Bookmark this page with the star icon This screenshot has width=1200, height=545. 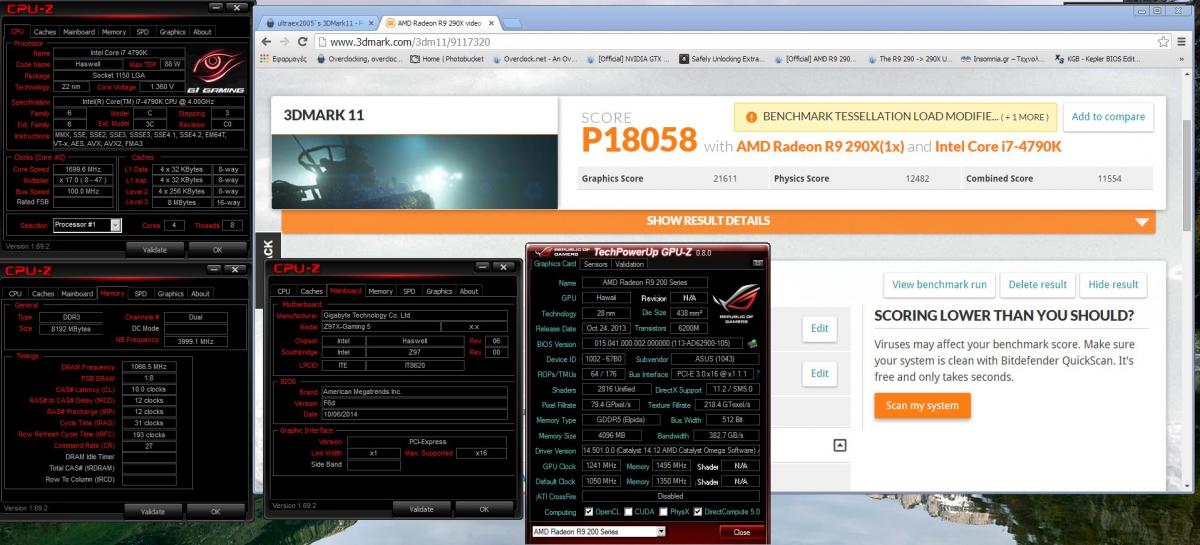(x=1164, y=41)
